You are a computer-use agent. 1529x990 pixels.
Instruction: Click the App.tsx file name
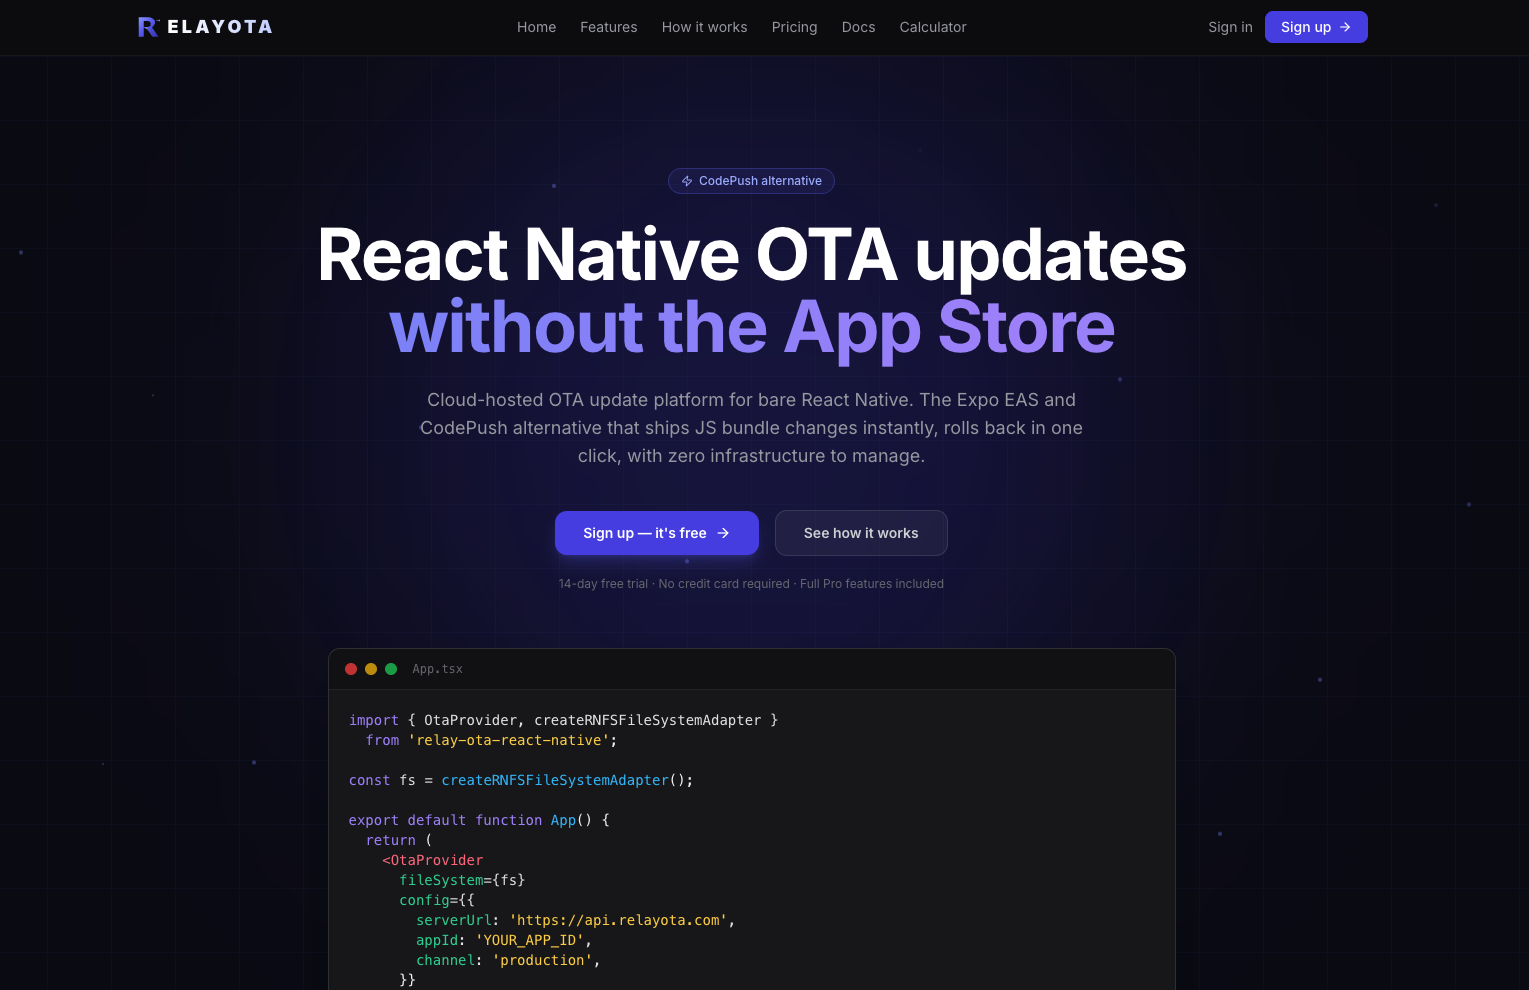pyautogui.click(x=438, y=669)
